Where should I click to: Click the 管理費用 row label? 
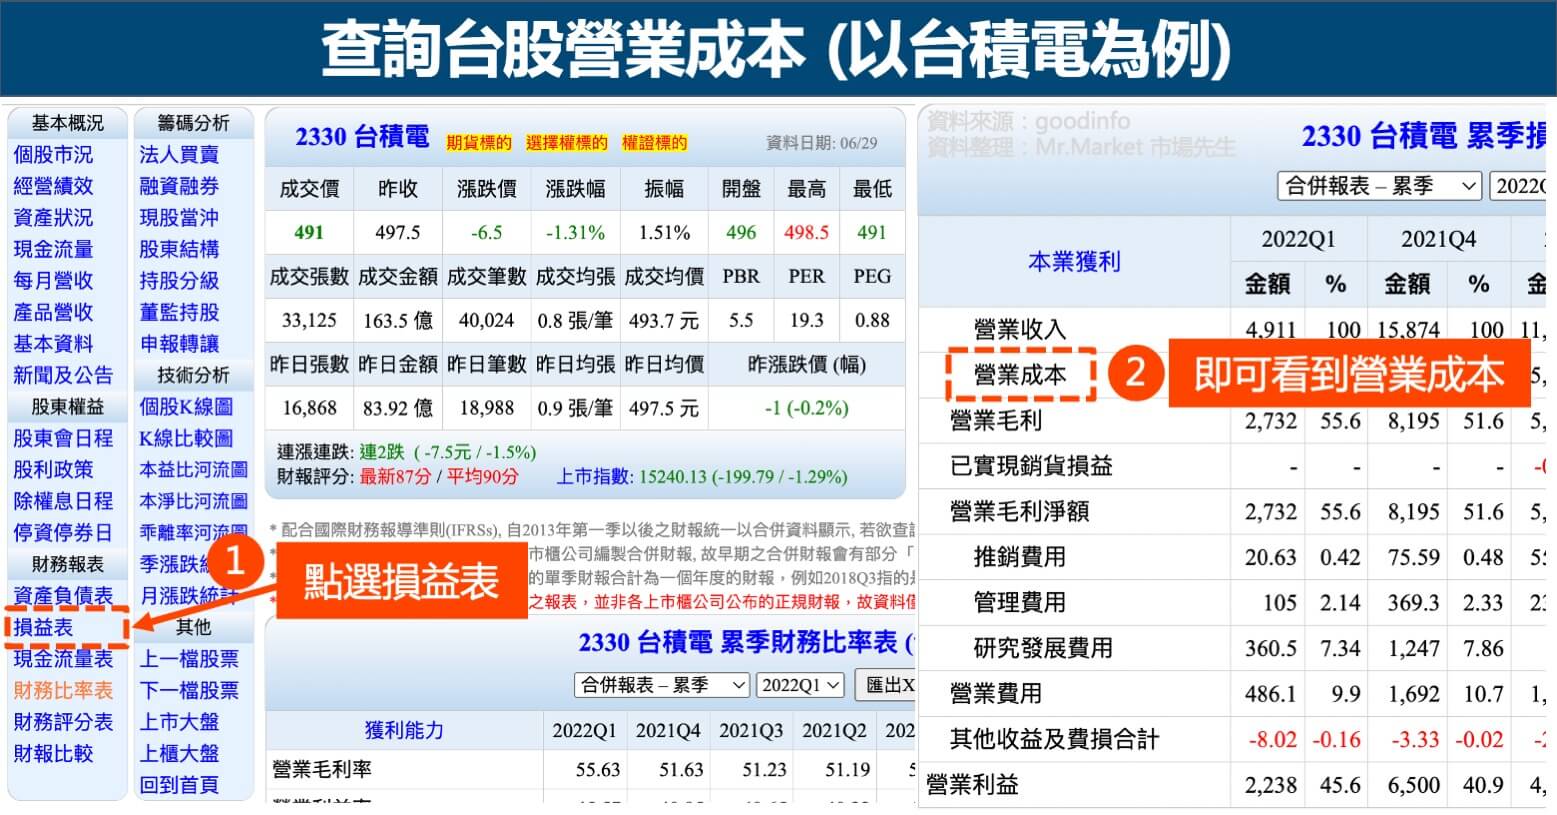click(x=1020, y=602)
